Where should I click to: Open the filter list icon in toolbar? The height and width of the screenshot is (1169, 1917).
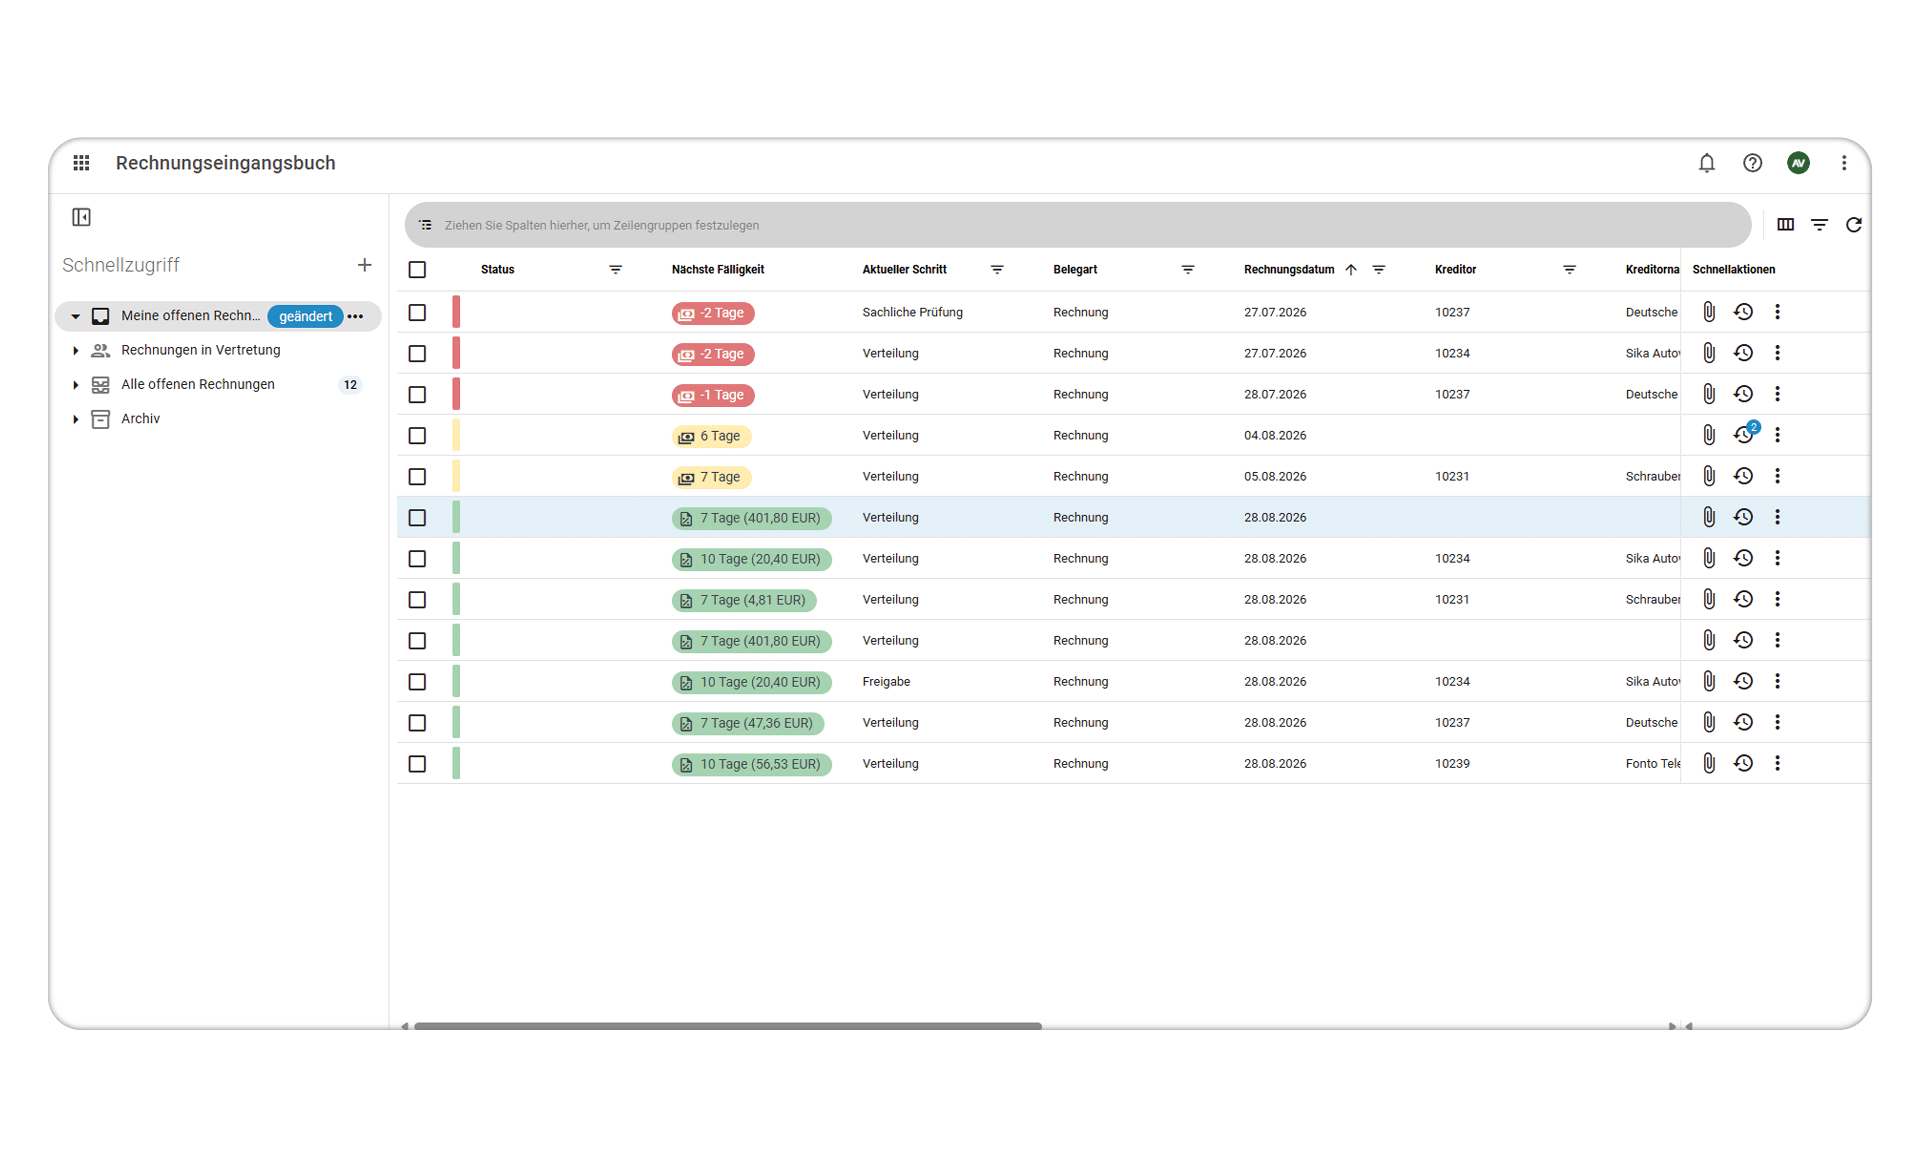coord(1819,225)
